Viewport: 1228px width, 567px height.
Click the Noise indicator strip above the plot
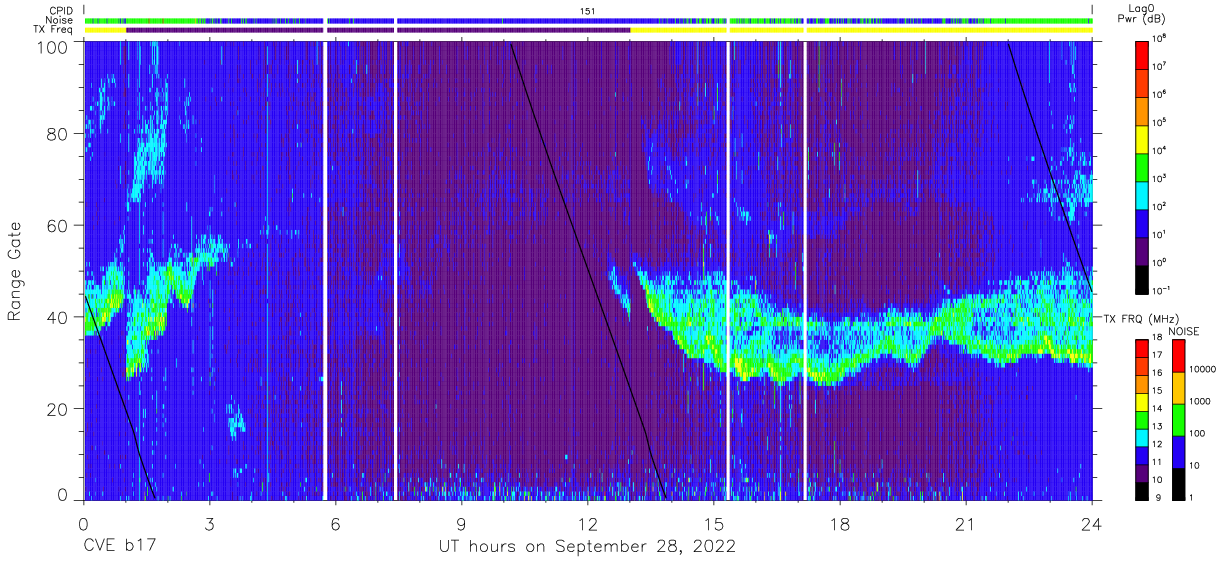pos(588,20)
